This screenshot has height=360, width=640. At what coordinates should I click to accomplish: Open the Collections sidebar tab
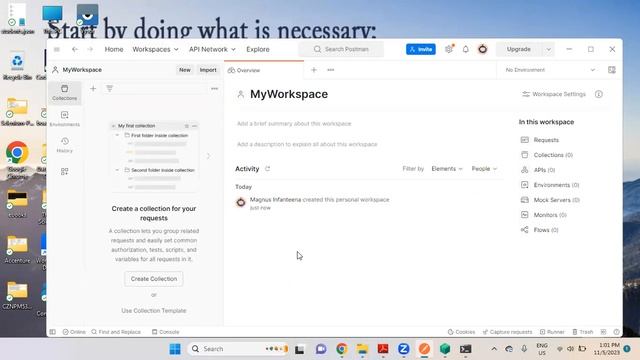64,93
